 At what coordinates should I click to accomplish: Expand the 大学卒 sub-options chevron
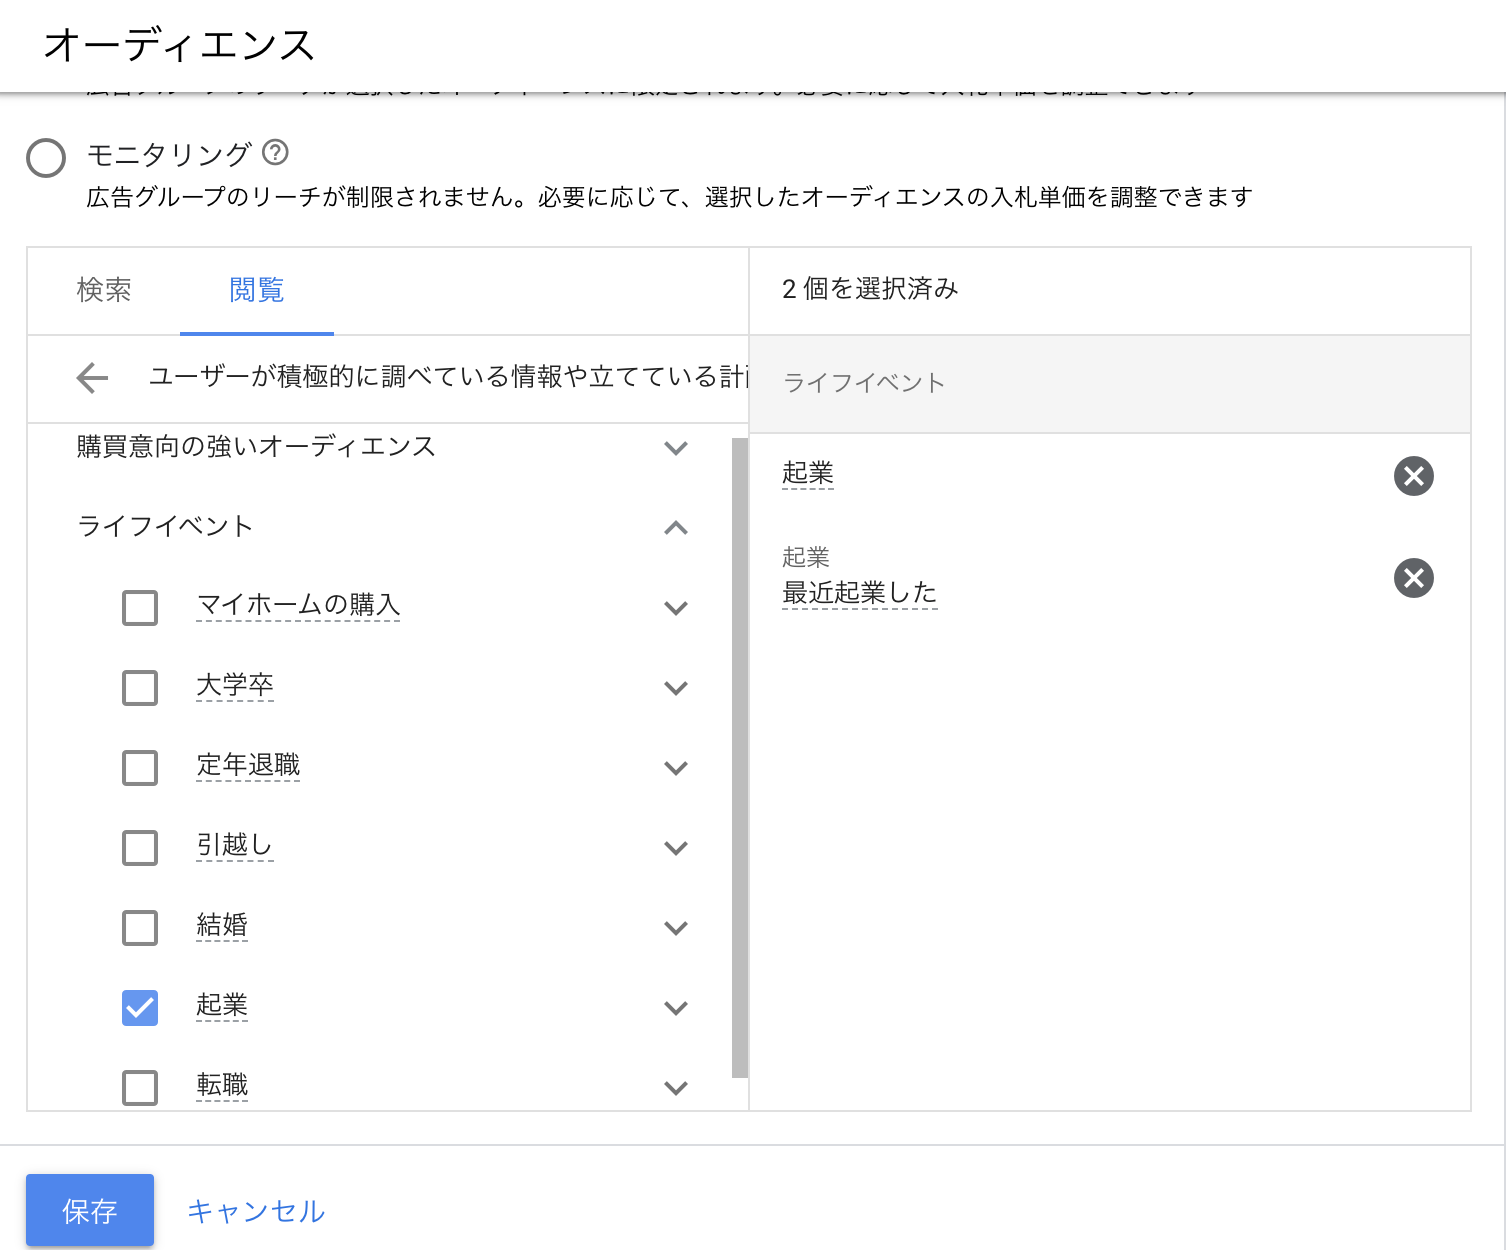coord(676,688)
